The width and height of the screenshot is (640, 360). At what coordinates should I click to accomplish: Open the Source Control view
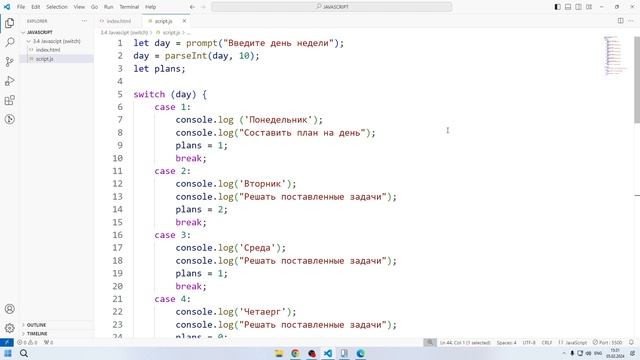tap(9, 62)
